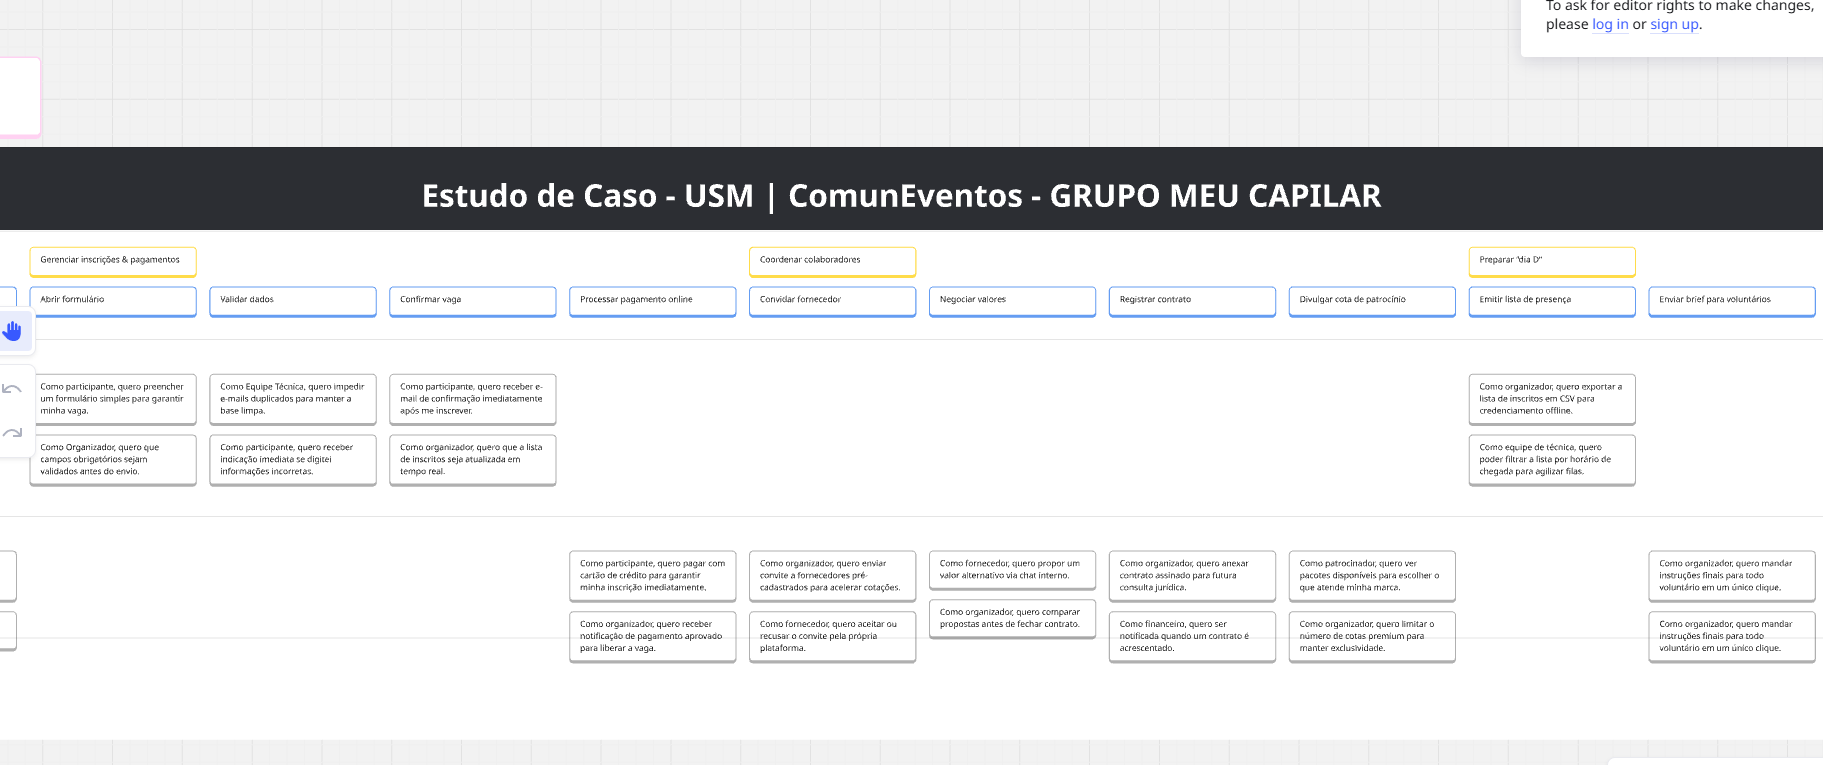Open the log in link
1823x765 pixels.
pos(1610,24)
